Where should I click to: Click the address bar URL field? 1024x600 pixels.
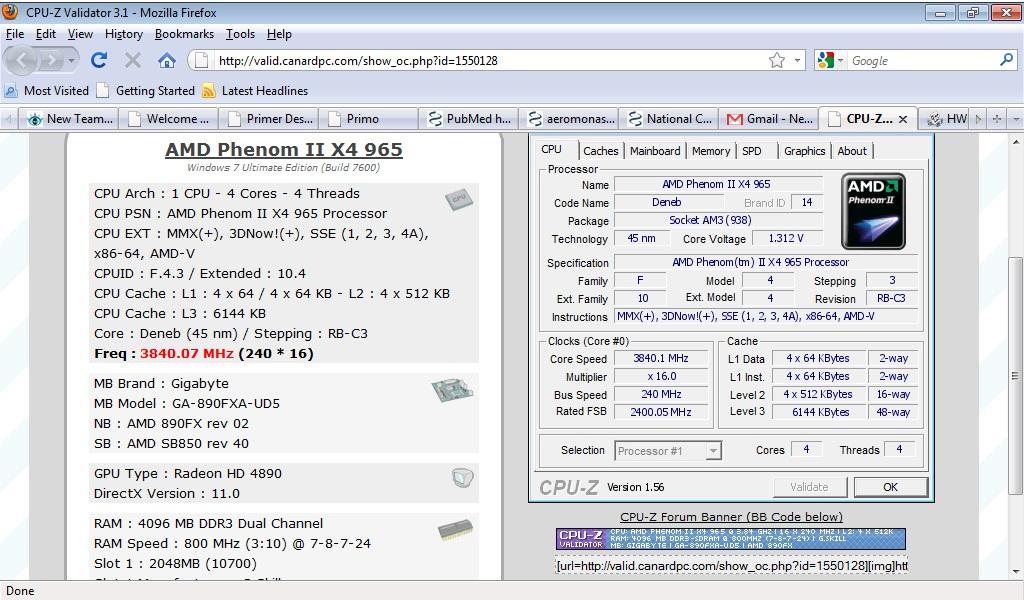(490, 61)
